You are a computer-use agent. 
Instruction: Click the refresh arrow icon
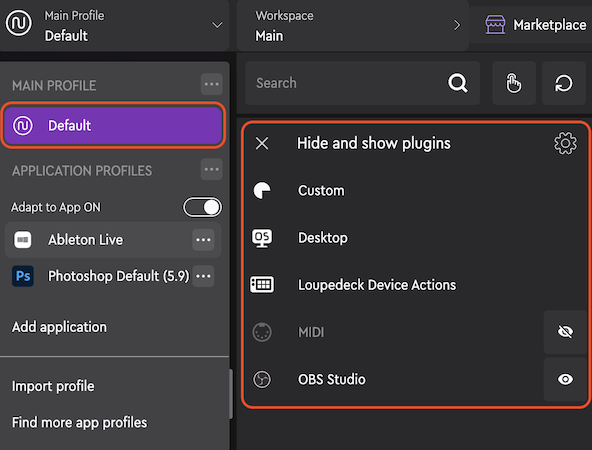[x=564, y=83]
